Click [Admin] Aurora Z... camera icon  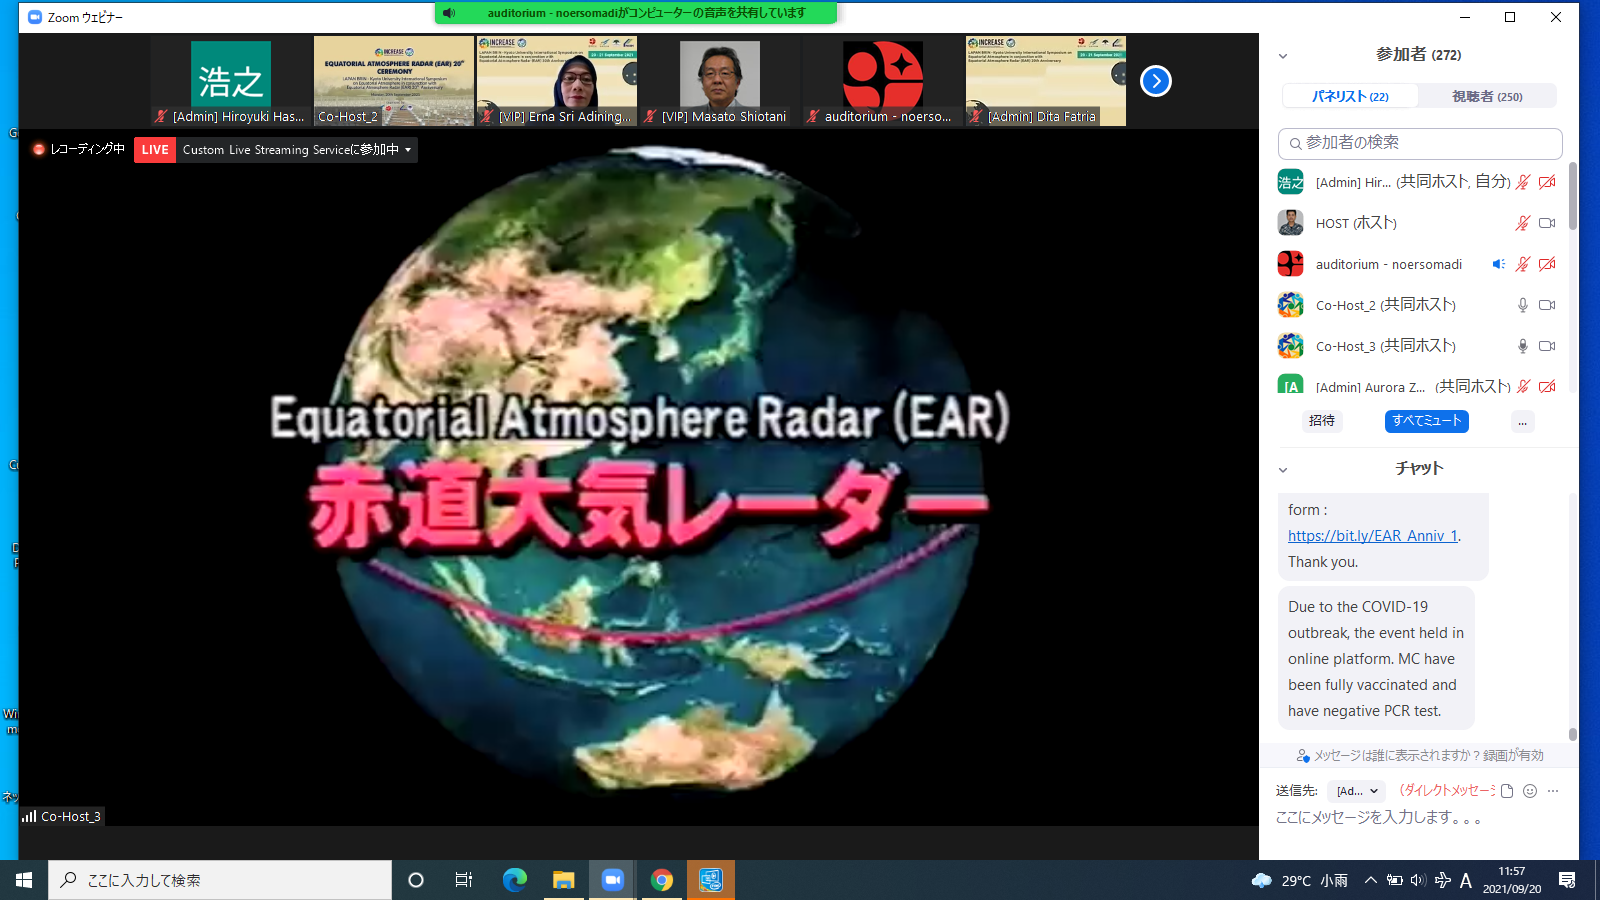pos(1547,386)
